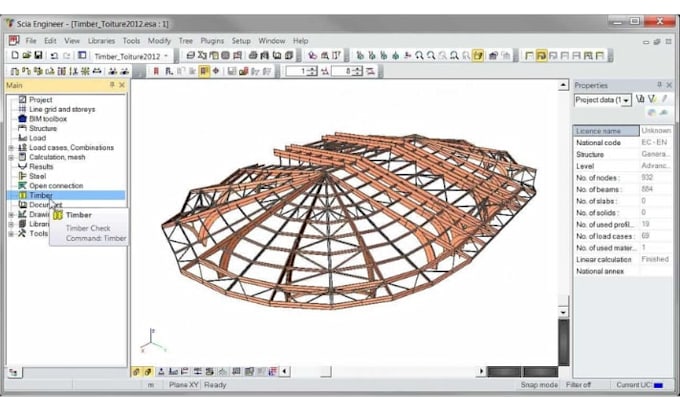Click the input field showing value 1
This screenshot has height=411, width=680.
point(297,71)
